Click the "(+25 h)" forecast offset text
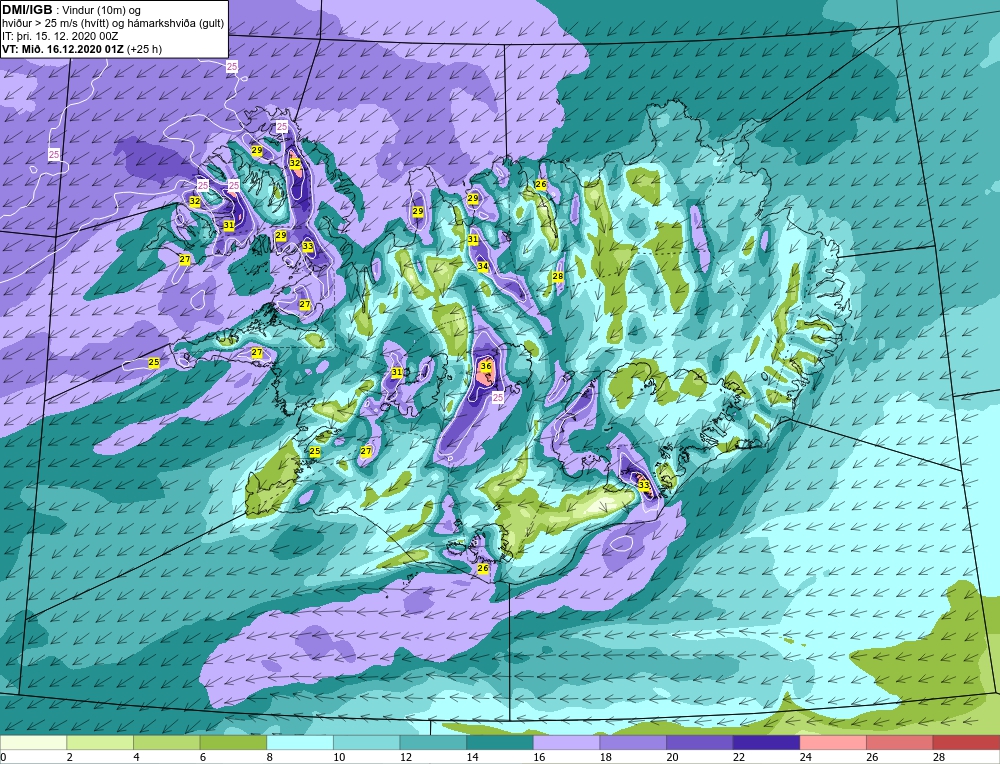The image size is (1000, 764). (x=145, y=49)
